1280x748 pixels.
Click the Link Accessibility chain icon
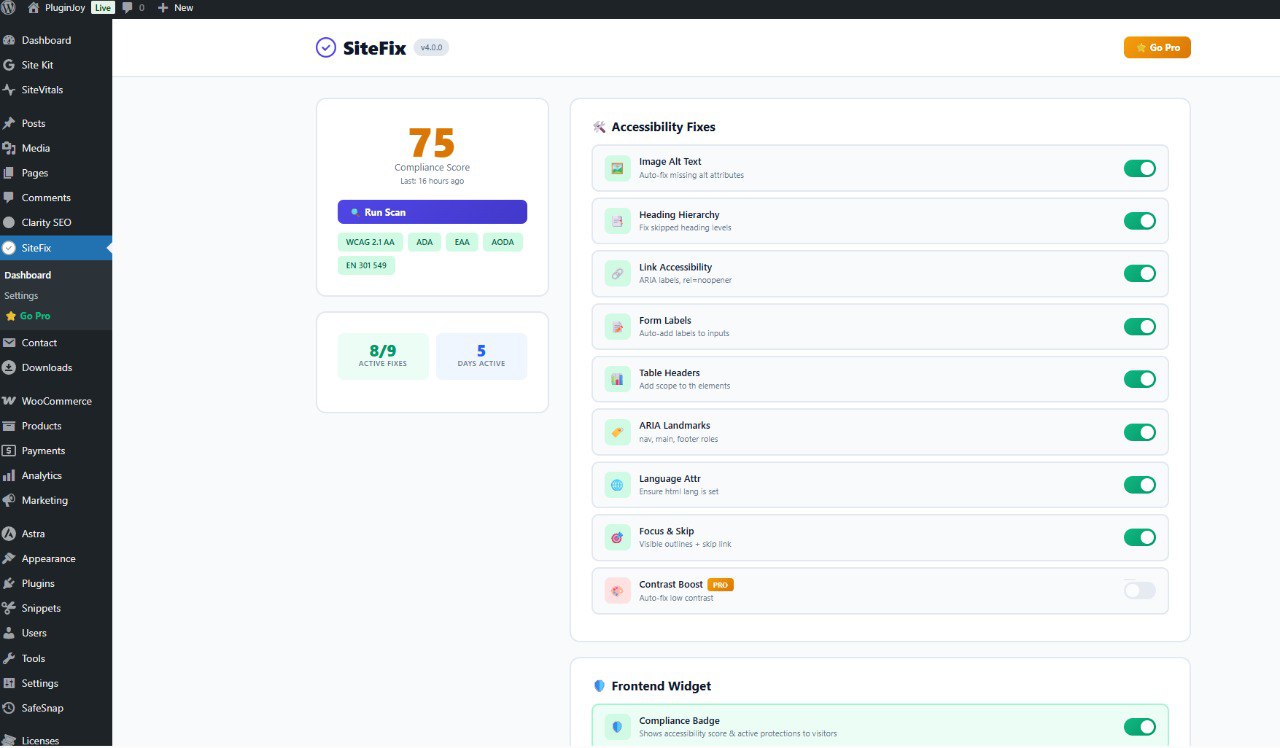click(617, 273)
